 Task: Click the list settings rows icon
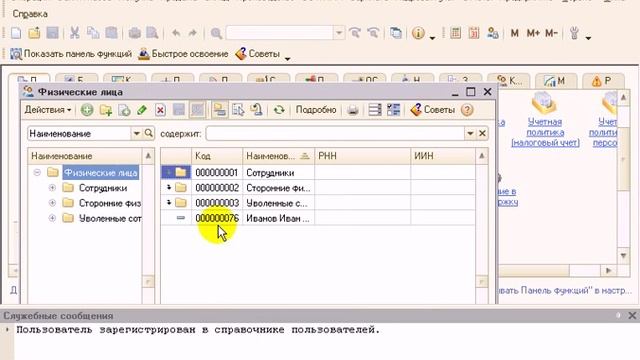[375, 110]
